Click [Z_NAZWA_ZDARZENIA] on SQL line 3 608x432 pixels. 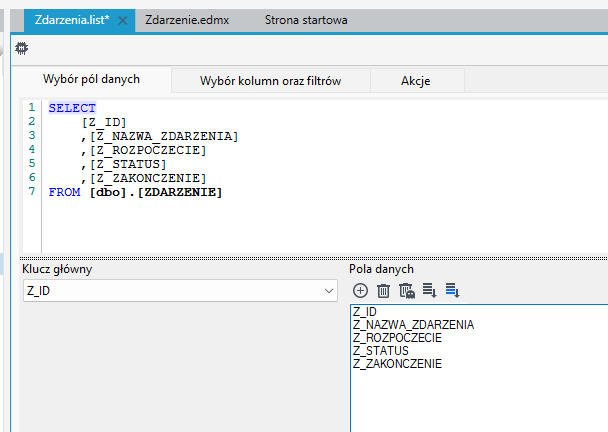pyautogui.click(x=164, y=136)
